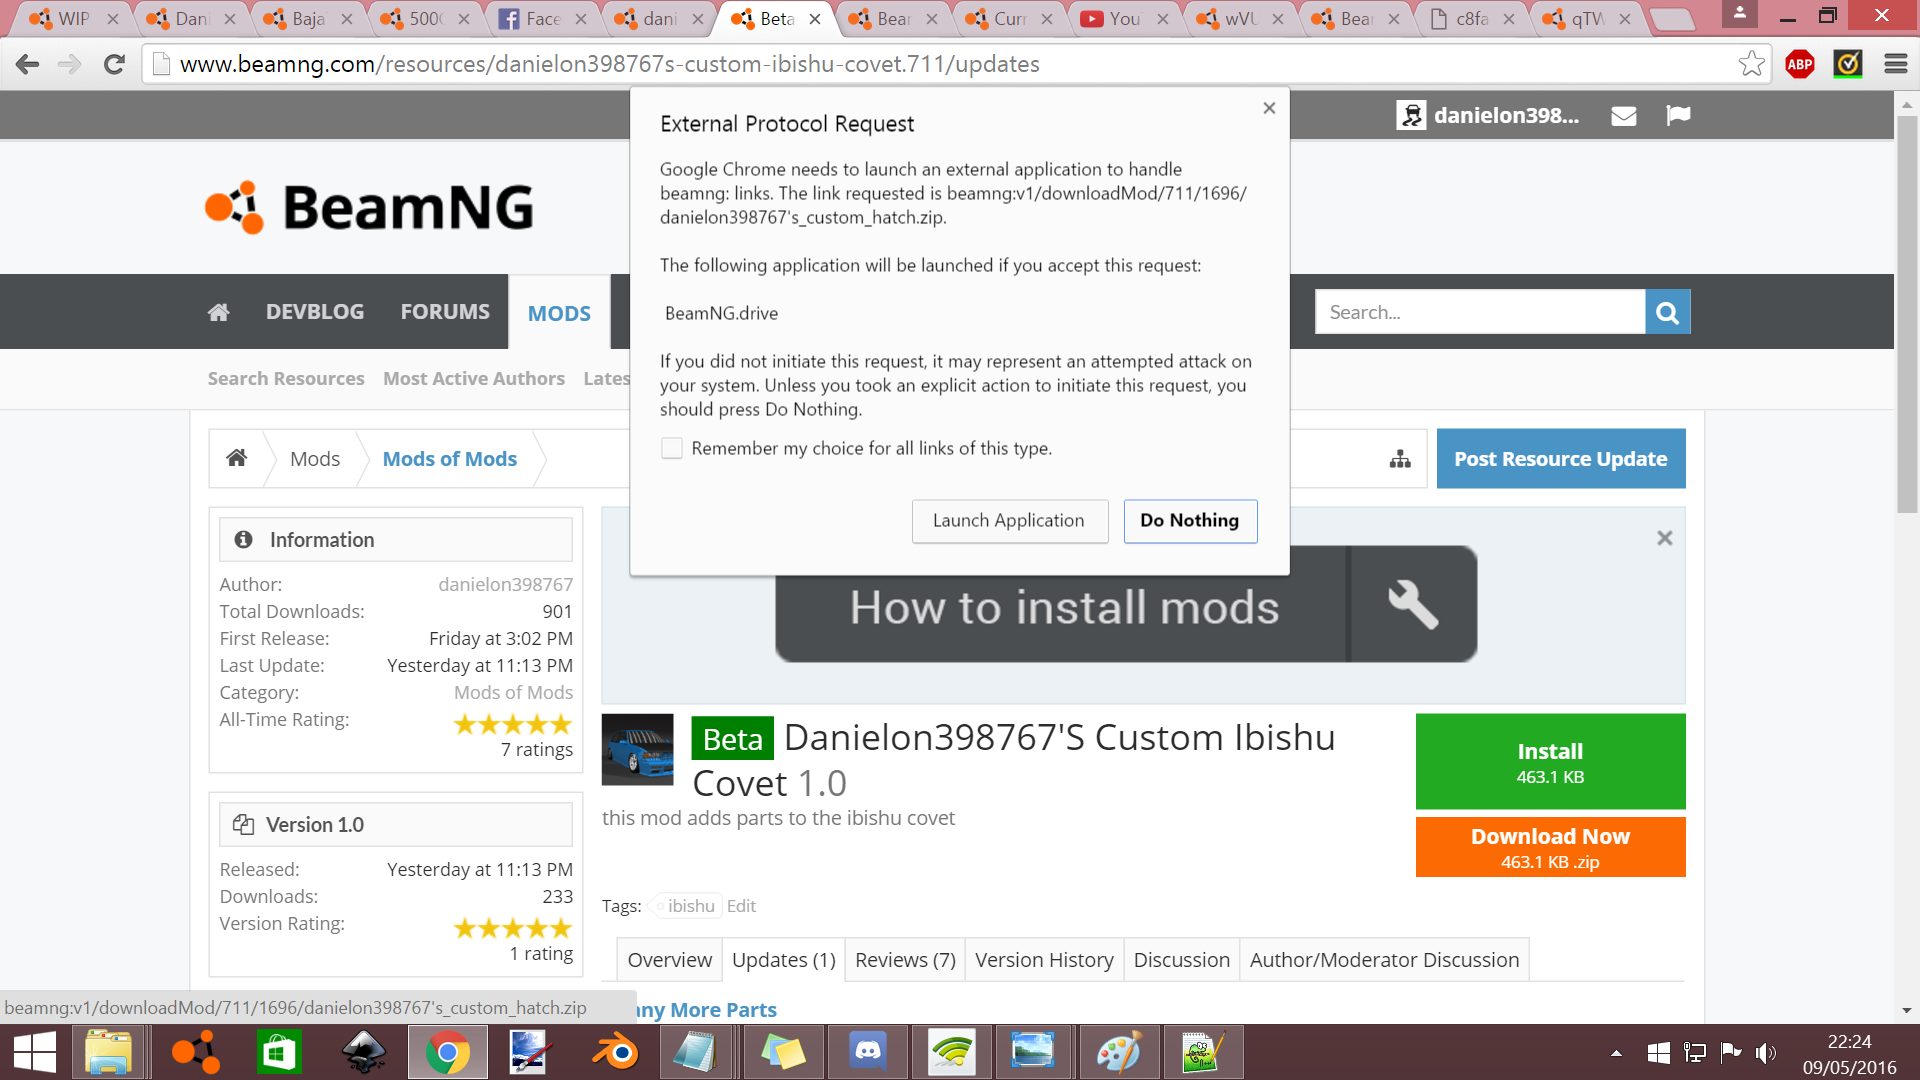The width and height of the screenshot is (1920, 1080).
Task: Click the BeamNG logo
Action: (x=370, y=207)
